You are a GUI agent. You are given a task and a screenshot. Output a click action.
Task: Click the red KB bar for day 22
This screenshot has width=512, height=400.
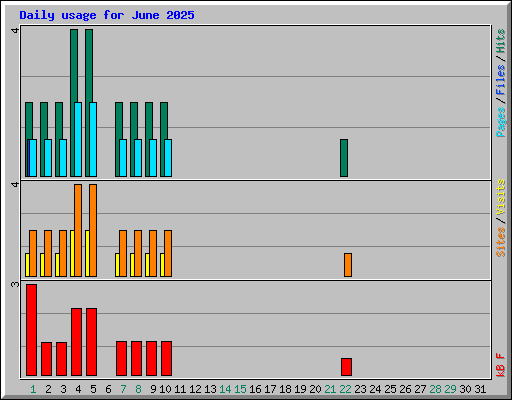point(346,367)
